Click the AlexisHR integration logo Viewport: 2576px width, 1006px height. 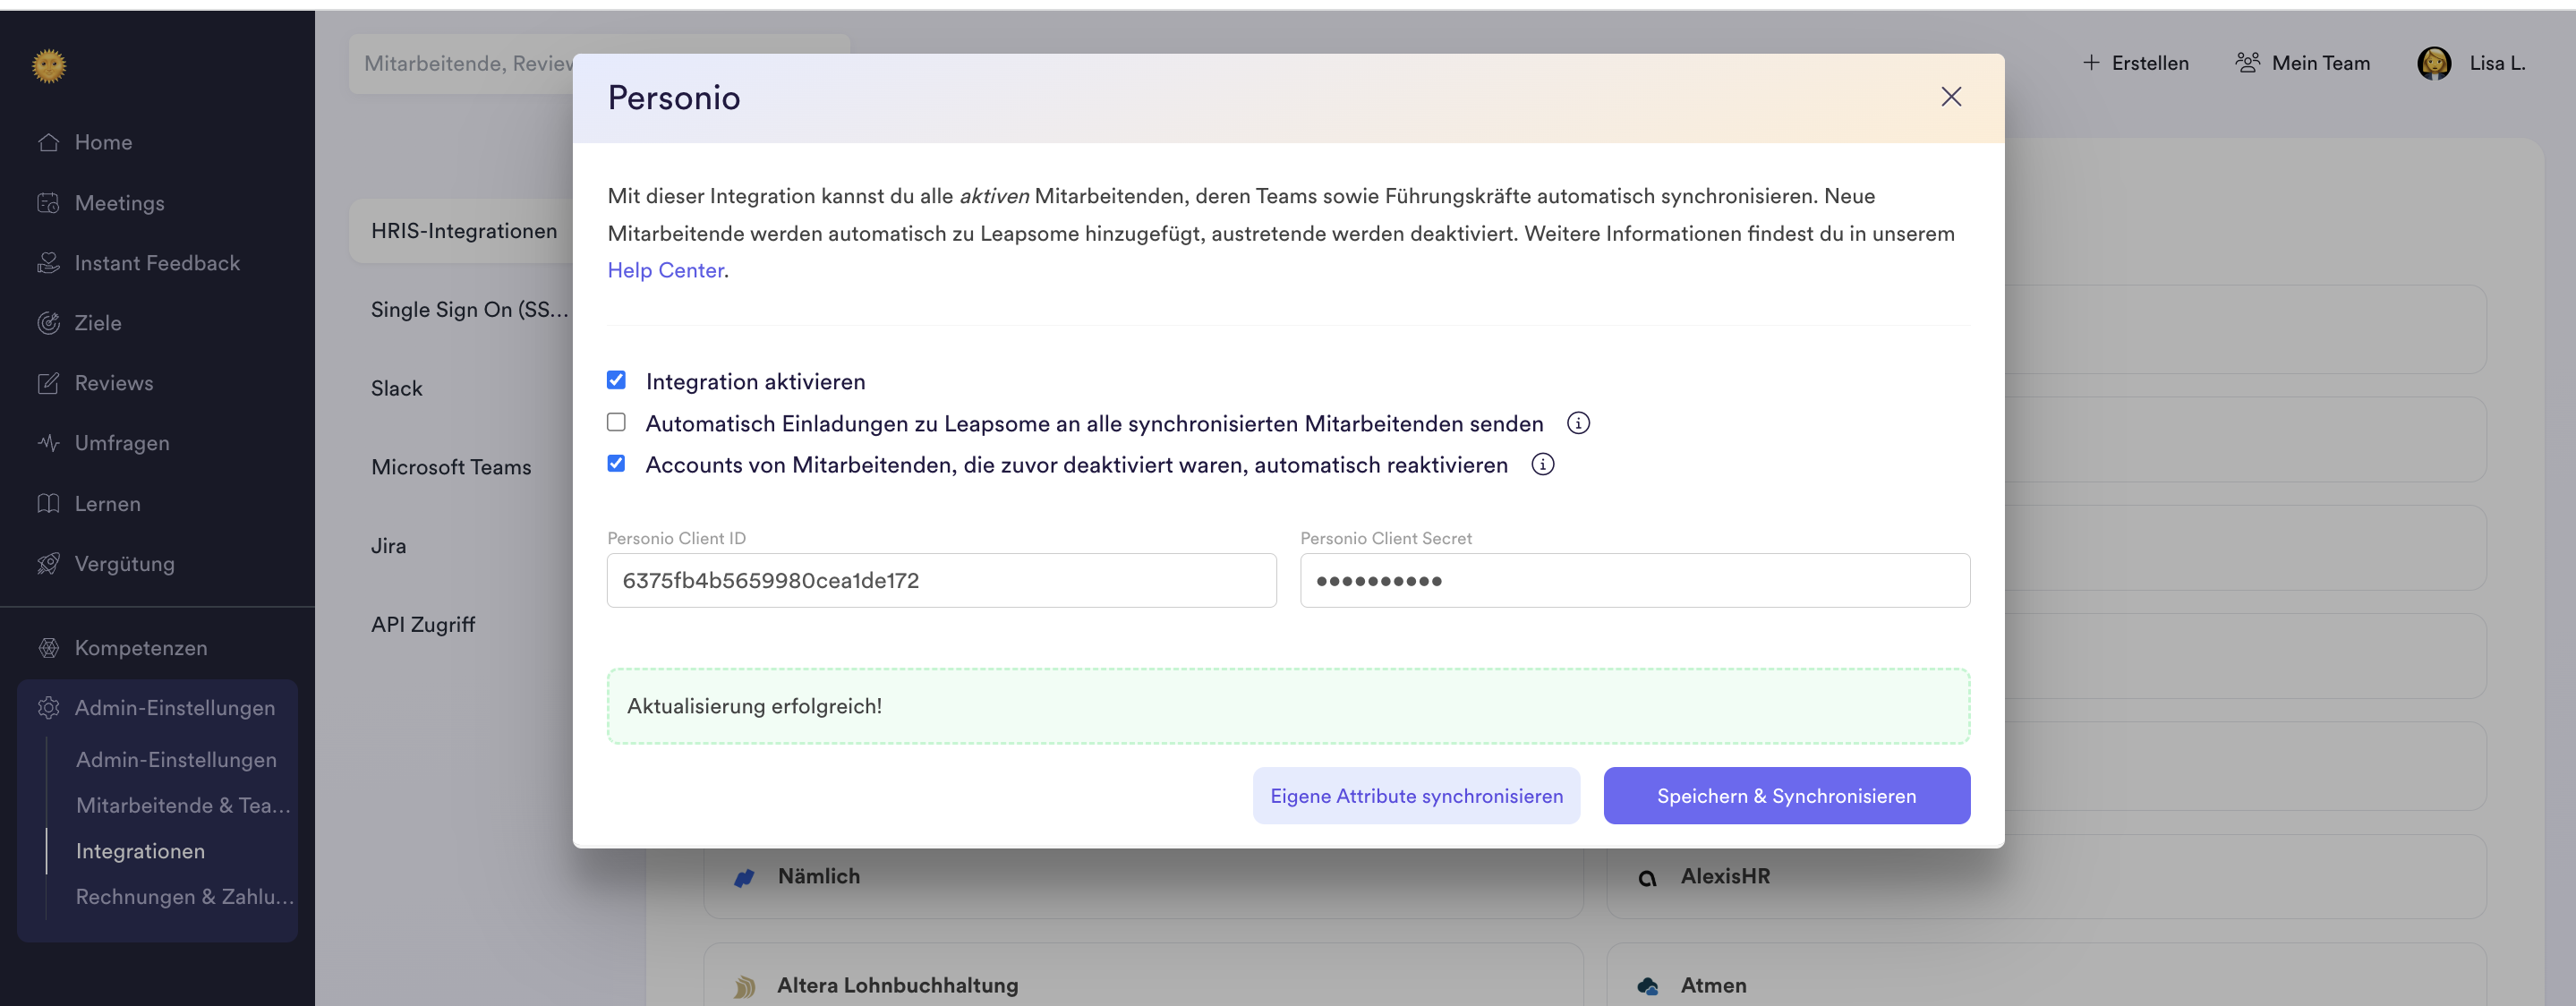click(x=1647, y=877)
